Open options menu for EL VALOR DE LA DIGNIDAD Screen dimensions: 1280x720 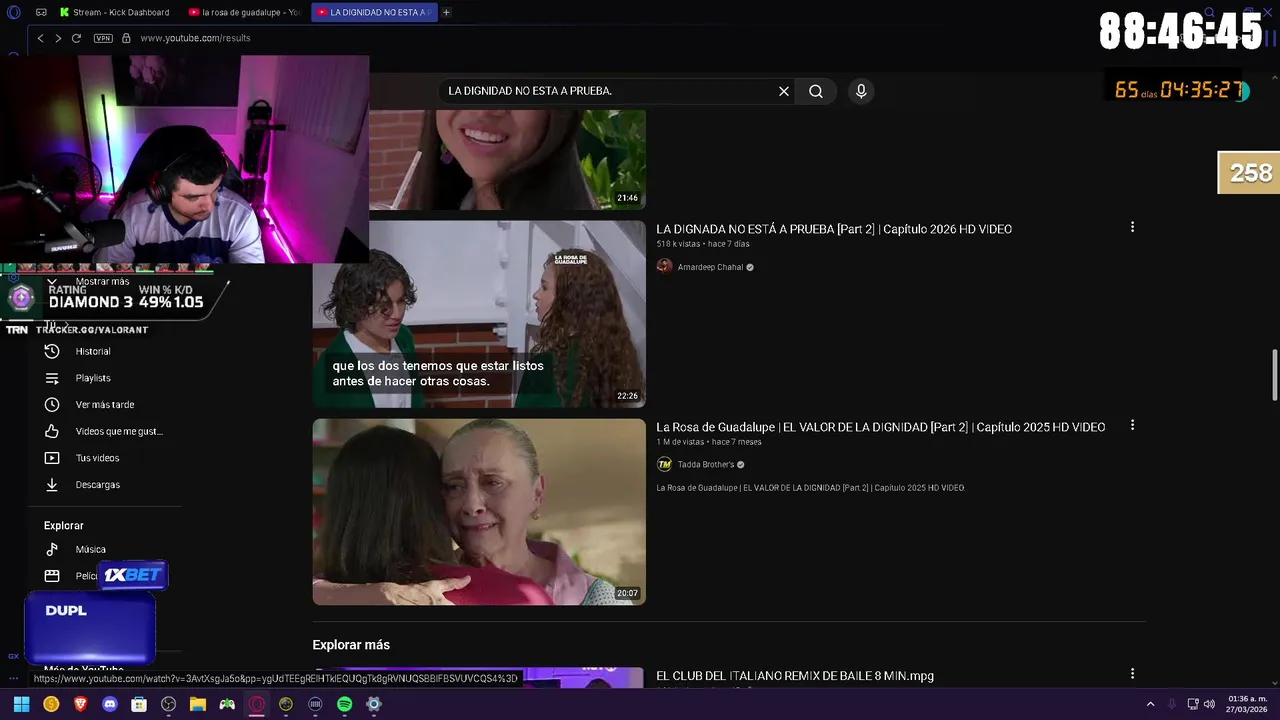tap(1132, 425)
